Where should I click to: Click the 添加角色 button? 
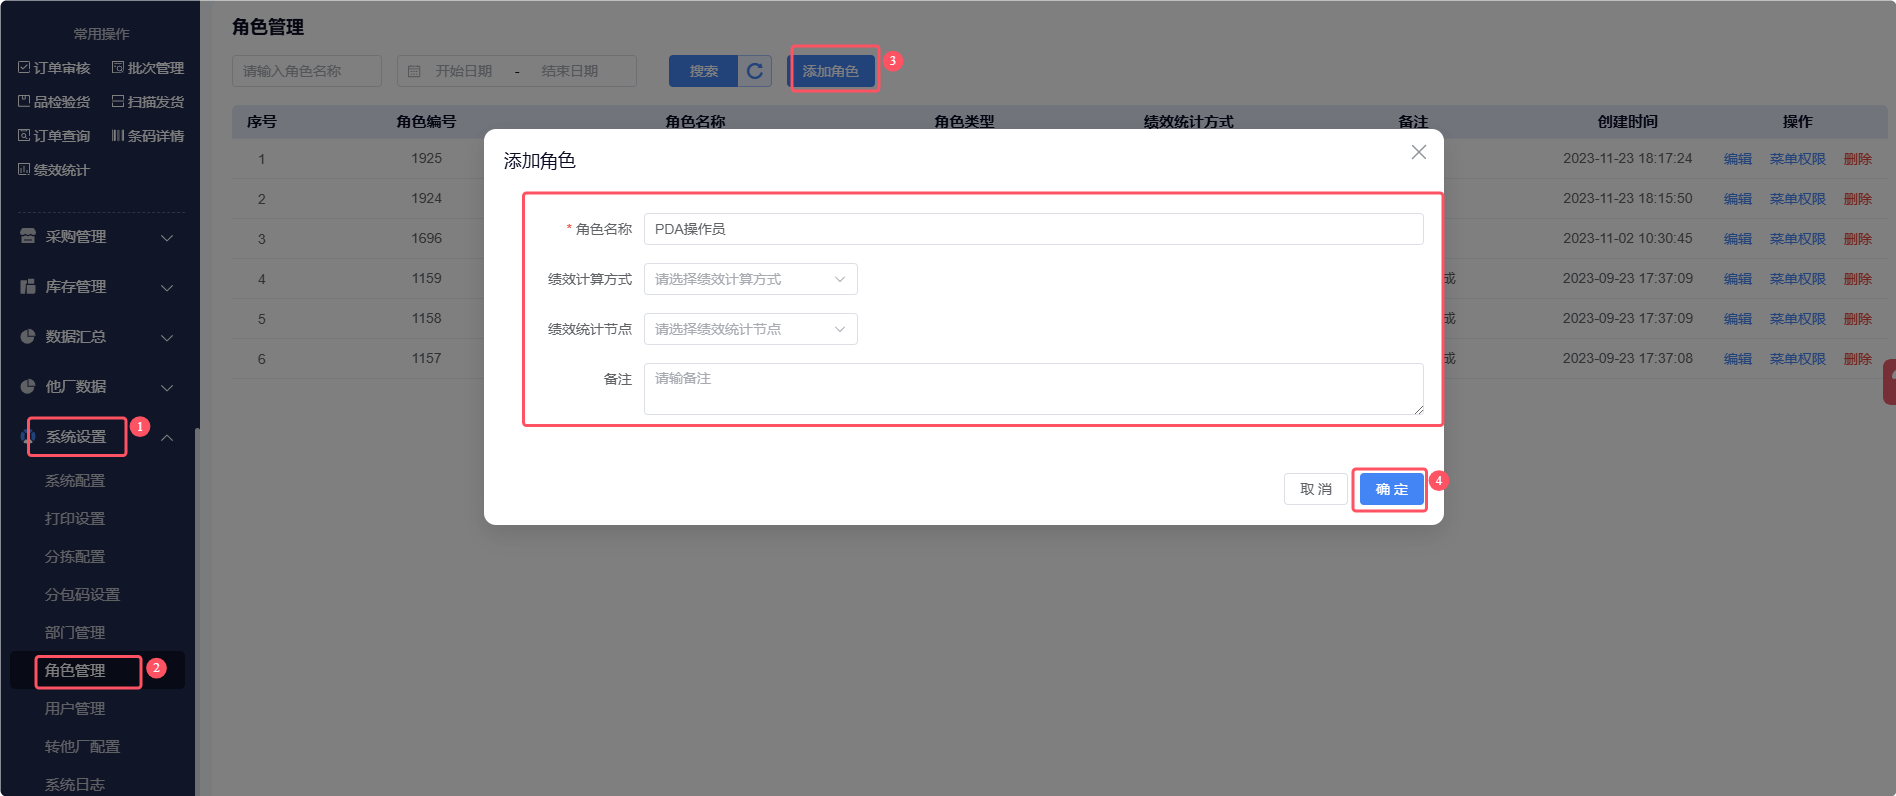tap(831, 71)
